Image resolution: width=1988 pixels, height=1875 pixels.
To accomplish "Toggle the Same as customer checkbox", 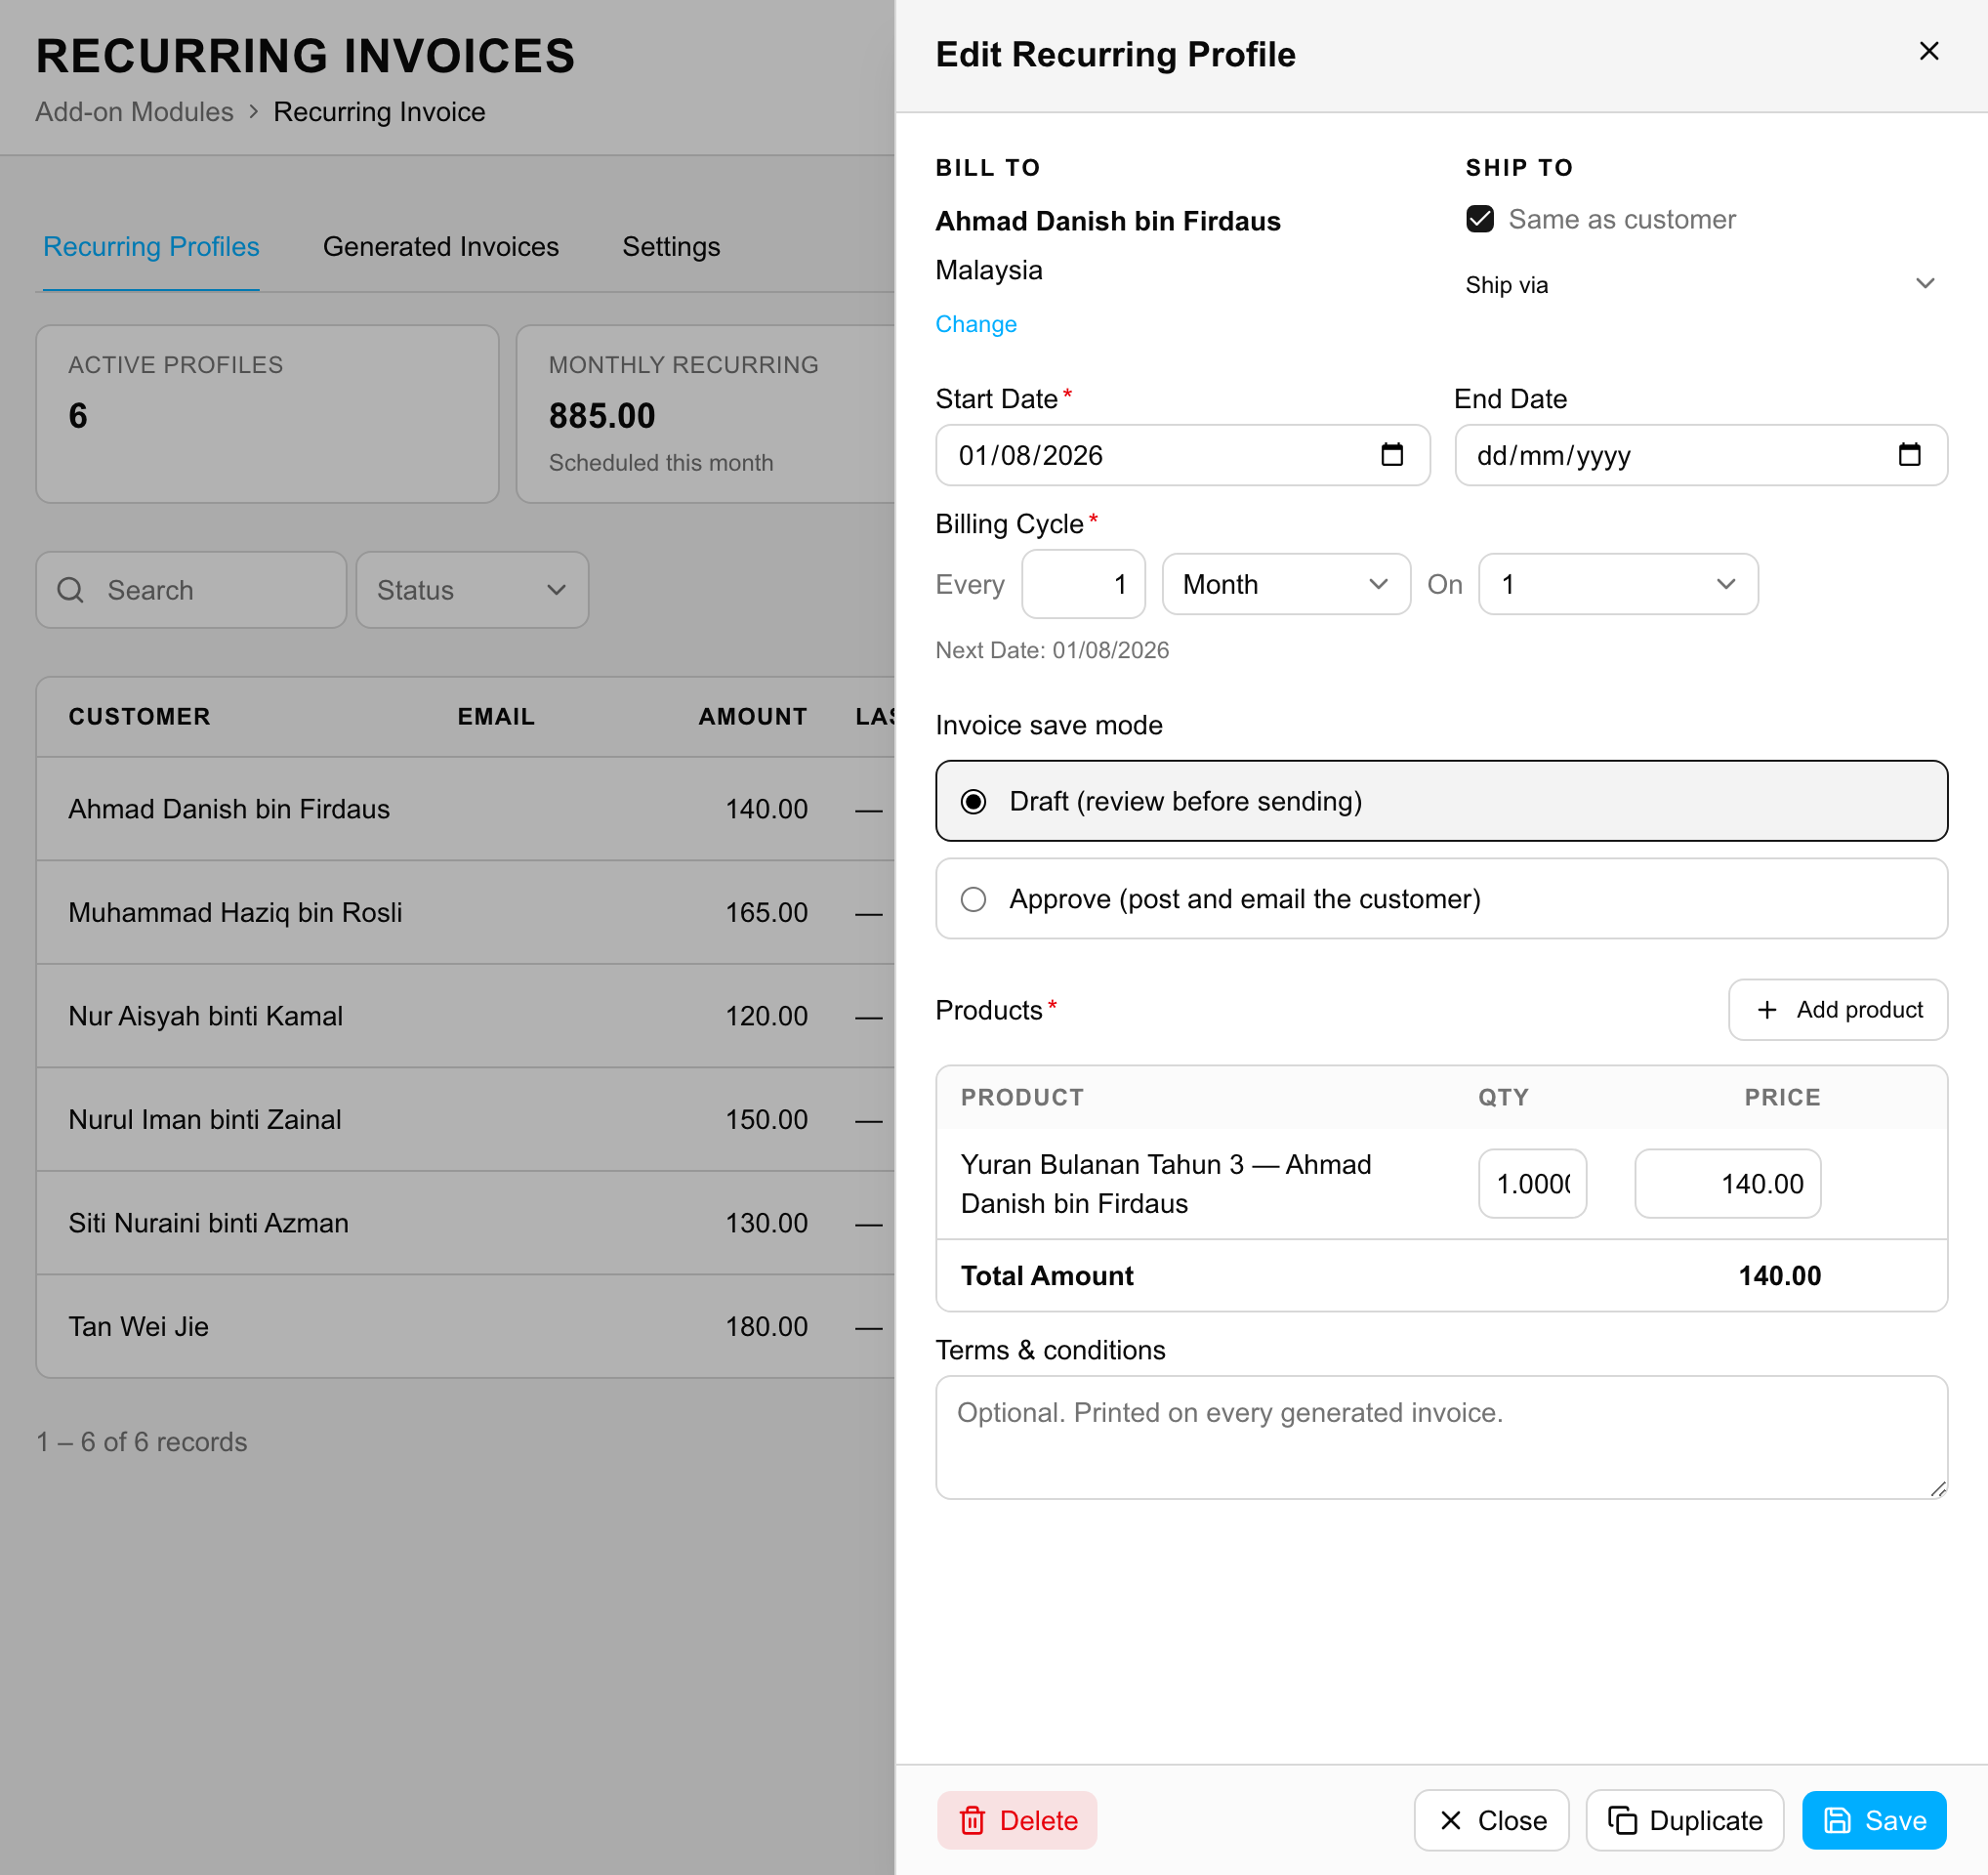I will (1480, 219).
